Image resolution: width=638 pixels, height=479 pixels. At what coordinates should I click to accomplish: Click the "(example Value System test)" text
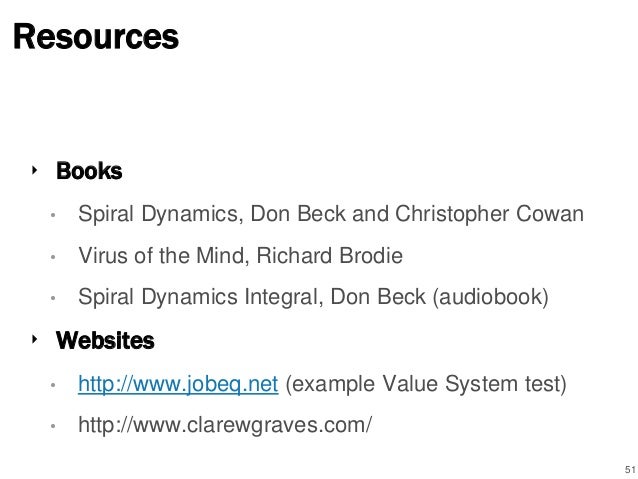tap(426, 384)
